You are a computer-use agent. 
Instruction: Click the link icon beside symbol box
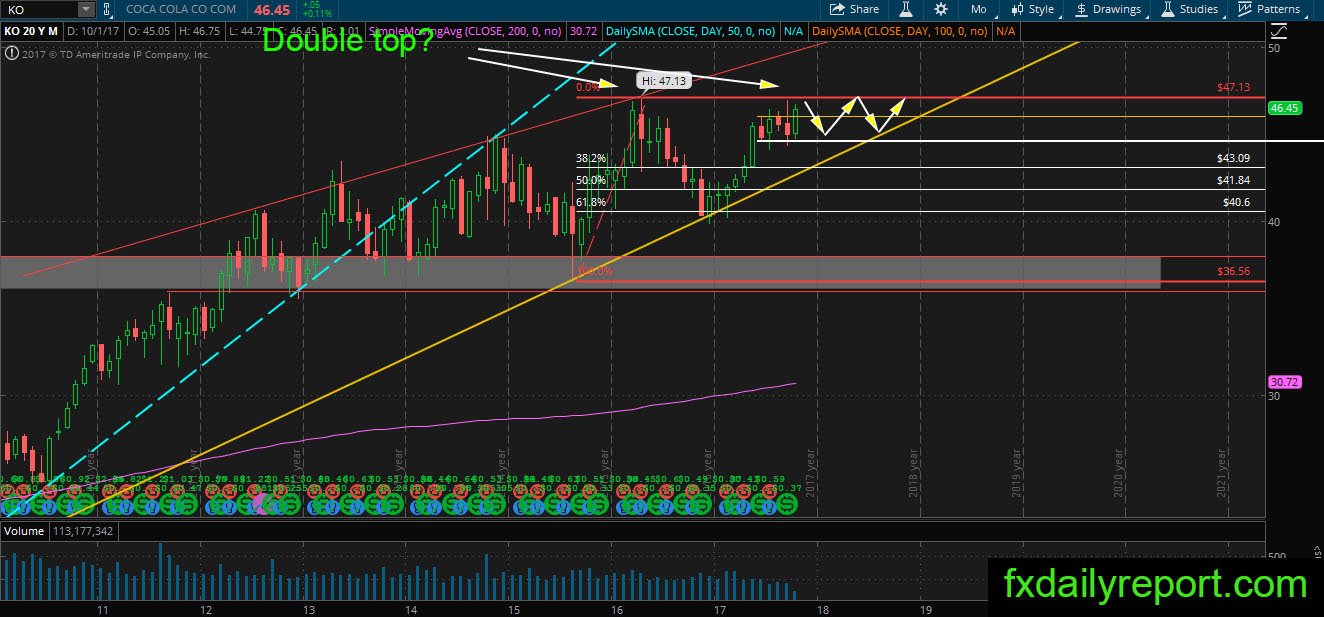coord(106,9)
